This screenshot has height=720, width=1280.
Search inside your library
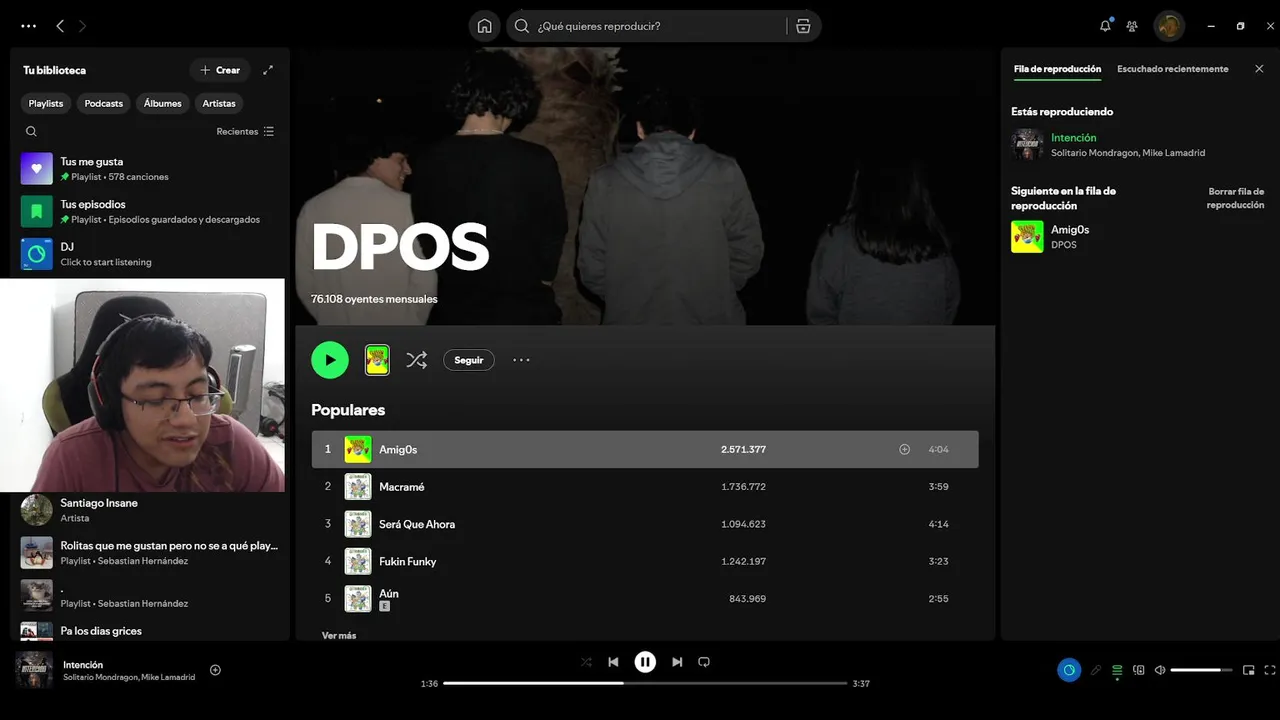tap(31, 131)
